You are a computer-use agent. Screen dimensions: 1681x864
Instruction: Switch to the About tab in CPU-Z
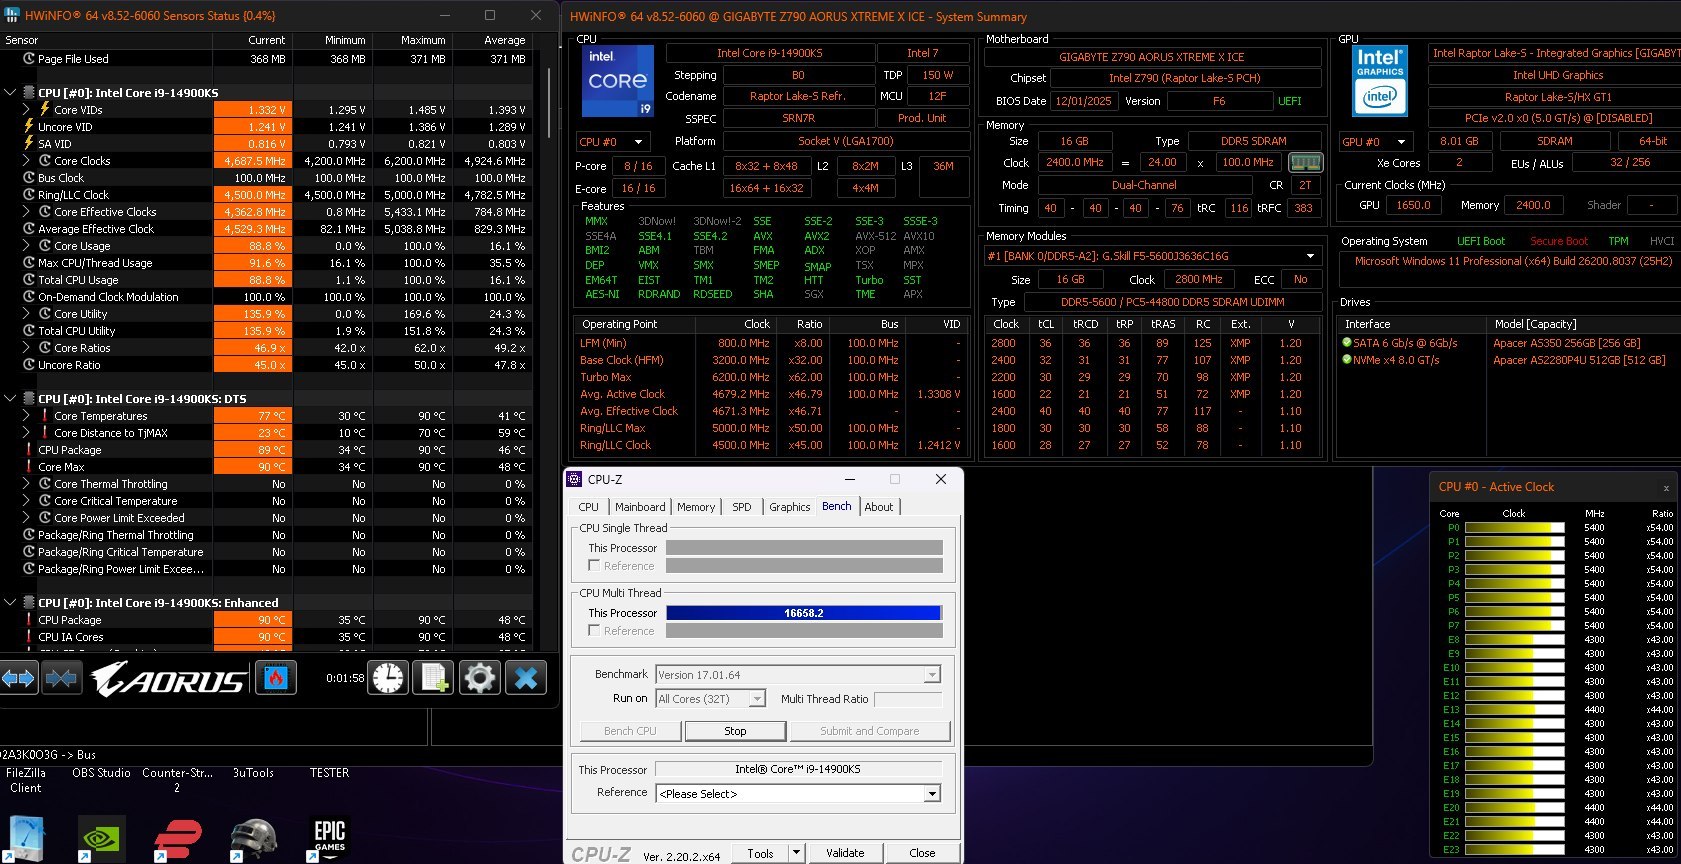[x=879, y=507]
